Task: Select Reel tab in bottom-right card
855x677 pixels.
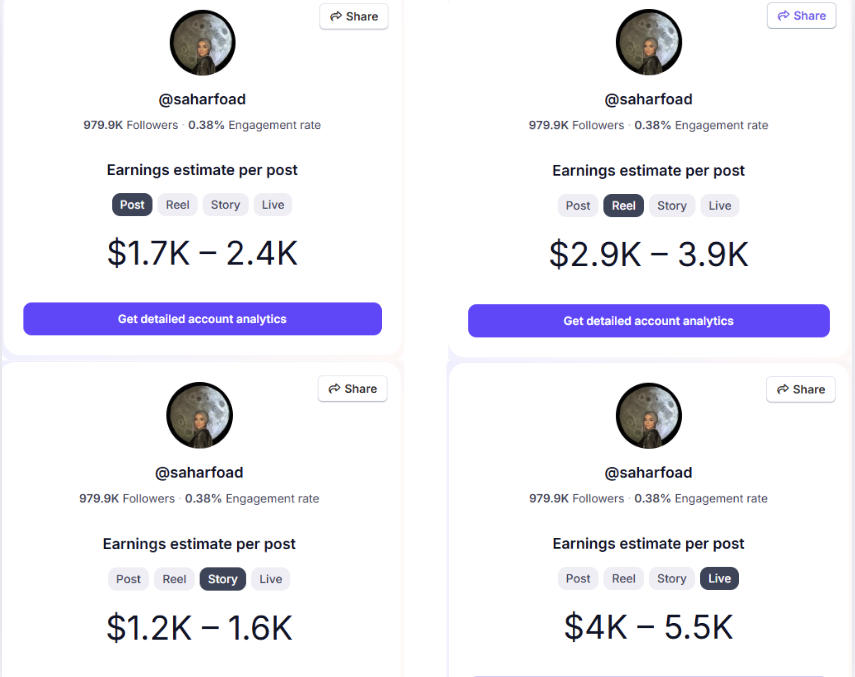Action: click(623, 578)
